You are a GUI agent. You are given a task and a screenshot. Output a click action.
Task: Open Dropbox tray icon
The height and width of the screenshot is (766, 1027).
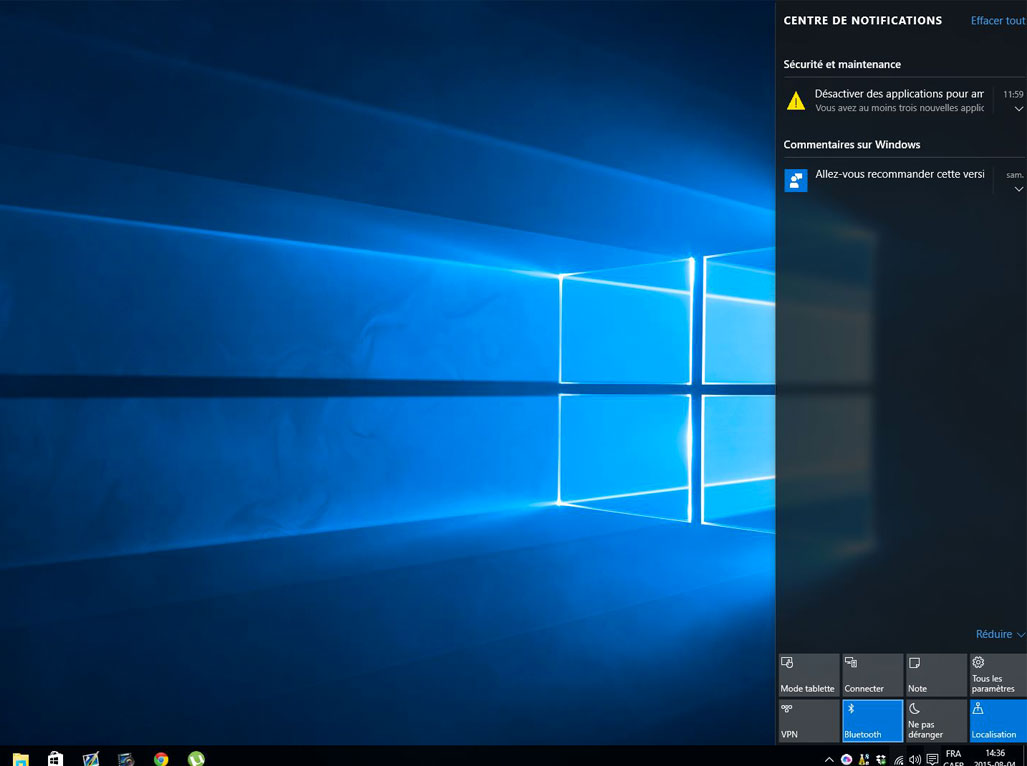click(881, 759)
